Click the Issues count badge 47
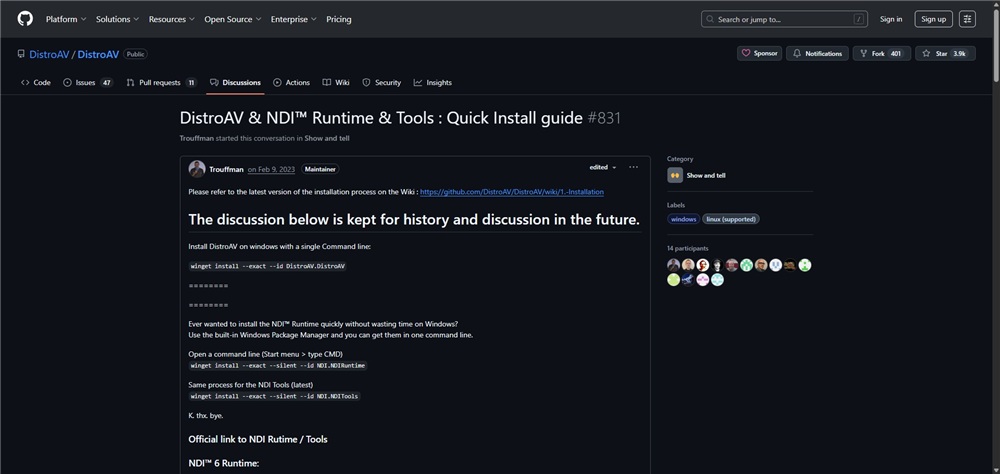 point(107,82)
